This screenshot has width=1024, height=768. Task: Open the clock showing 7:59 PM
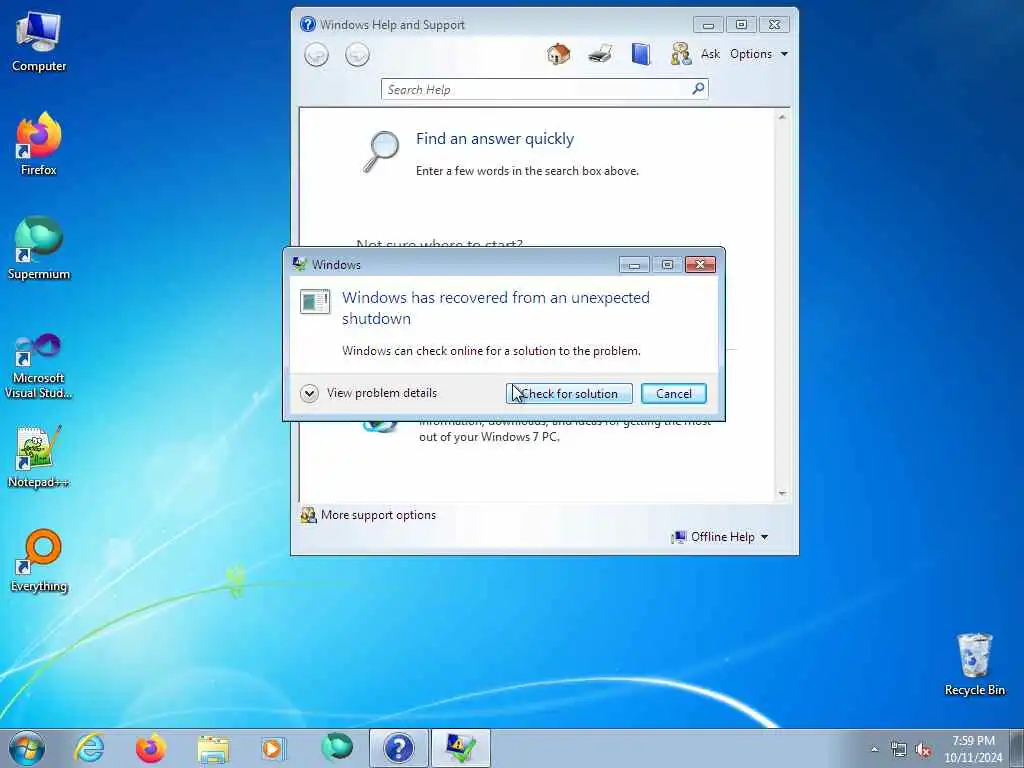pyautogui.click(x=972, y=749)
